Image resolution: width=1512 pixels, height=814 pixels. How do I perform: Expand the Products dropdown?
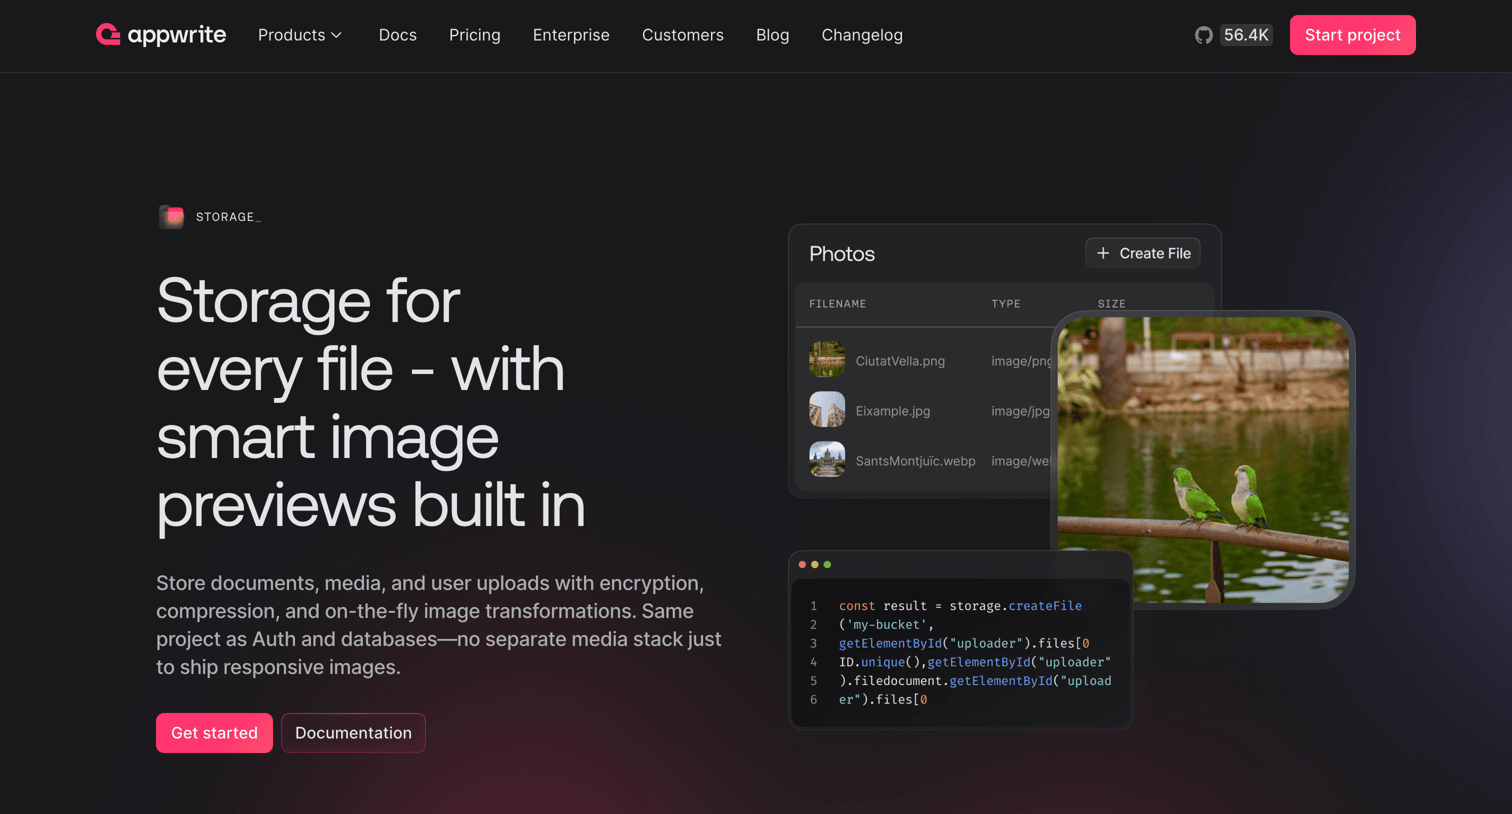point(300,35)
